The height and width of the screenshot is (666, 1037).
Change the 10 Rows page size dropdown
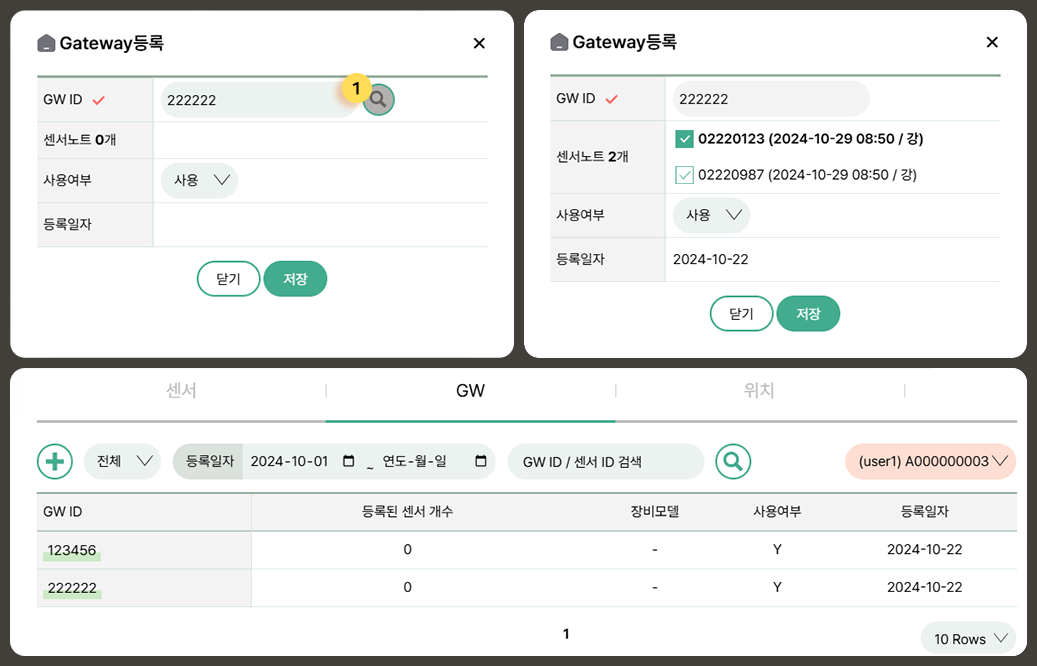[968, 638]
